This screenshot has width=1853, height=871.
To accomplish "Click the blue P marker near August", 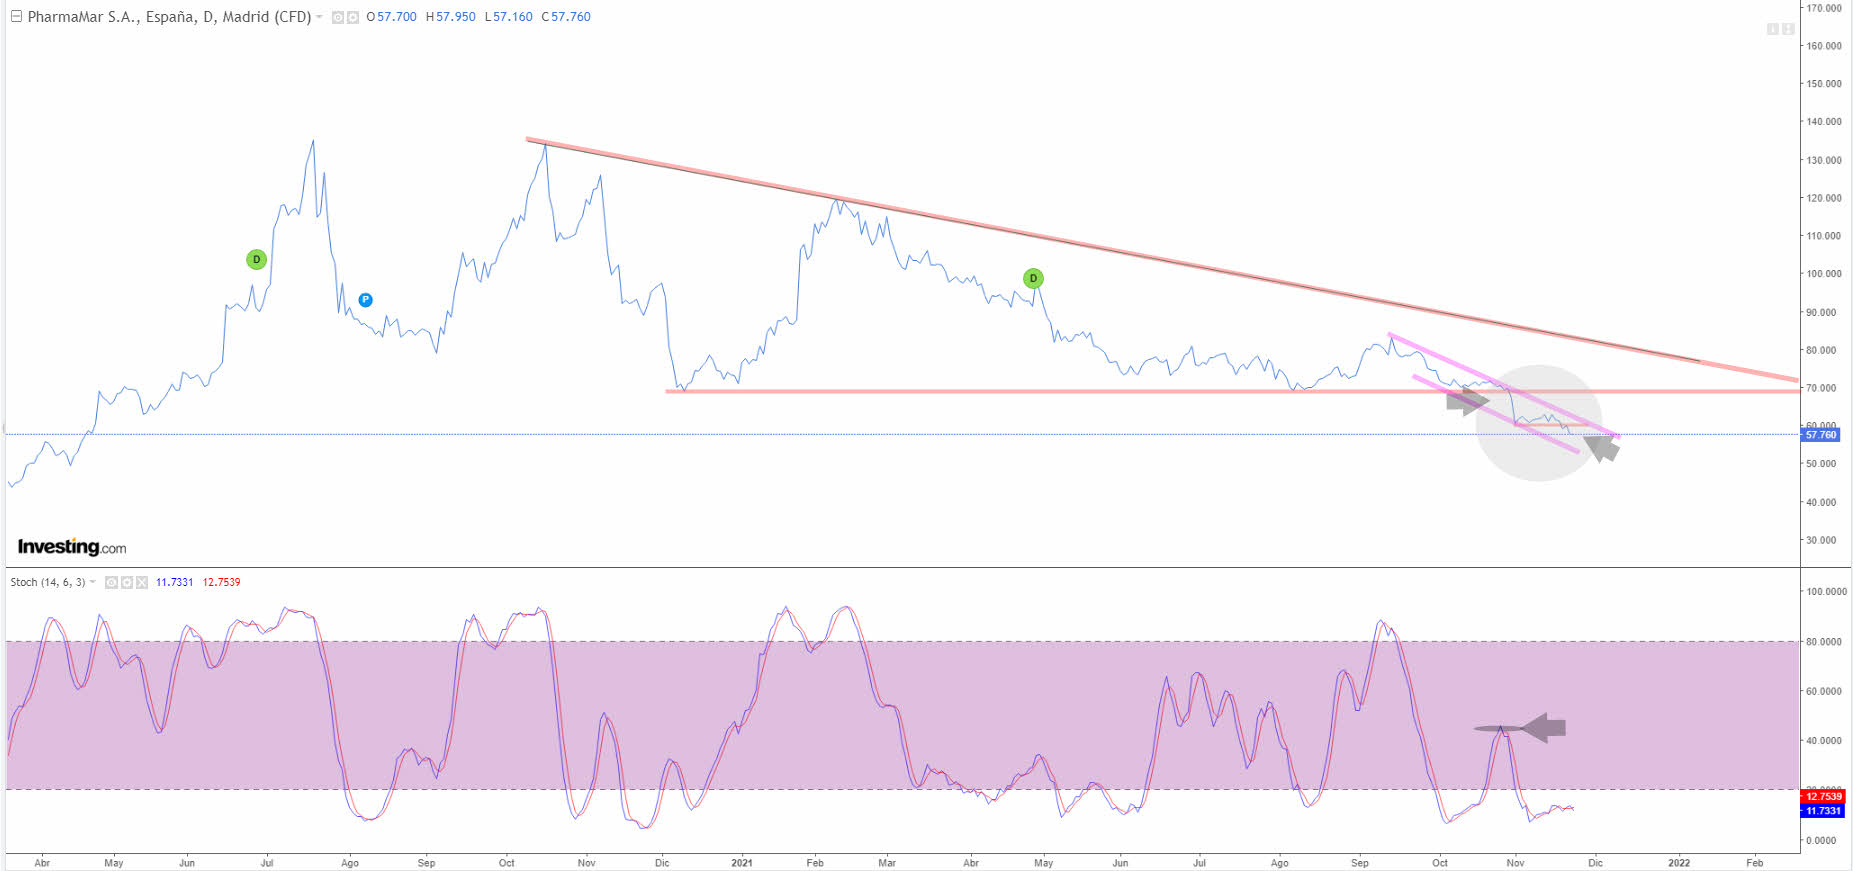I will pyautogui.click(x=365, y=300).
